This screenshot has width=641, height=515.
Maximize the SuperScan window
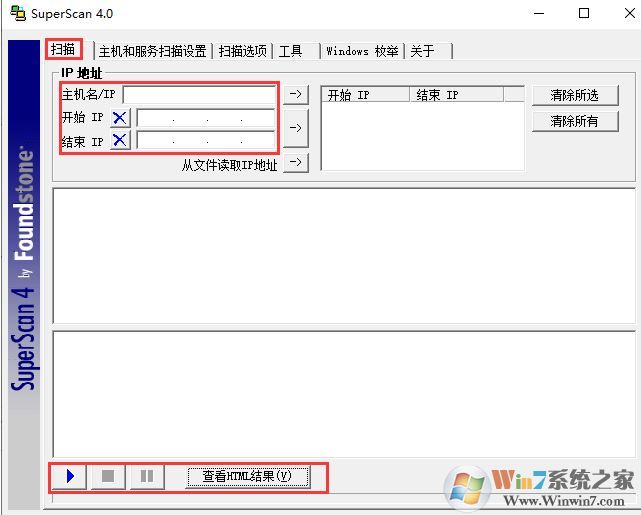tap(584, 13)
